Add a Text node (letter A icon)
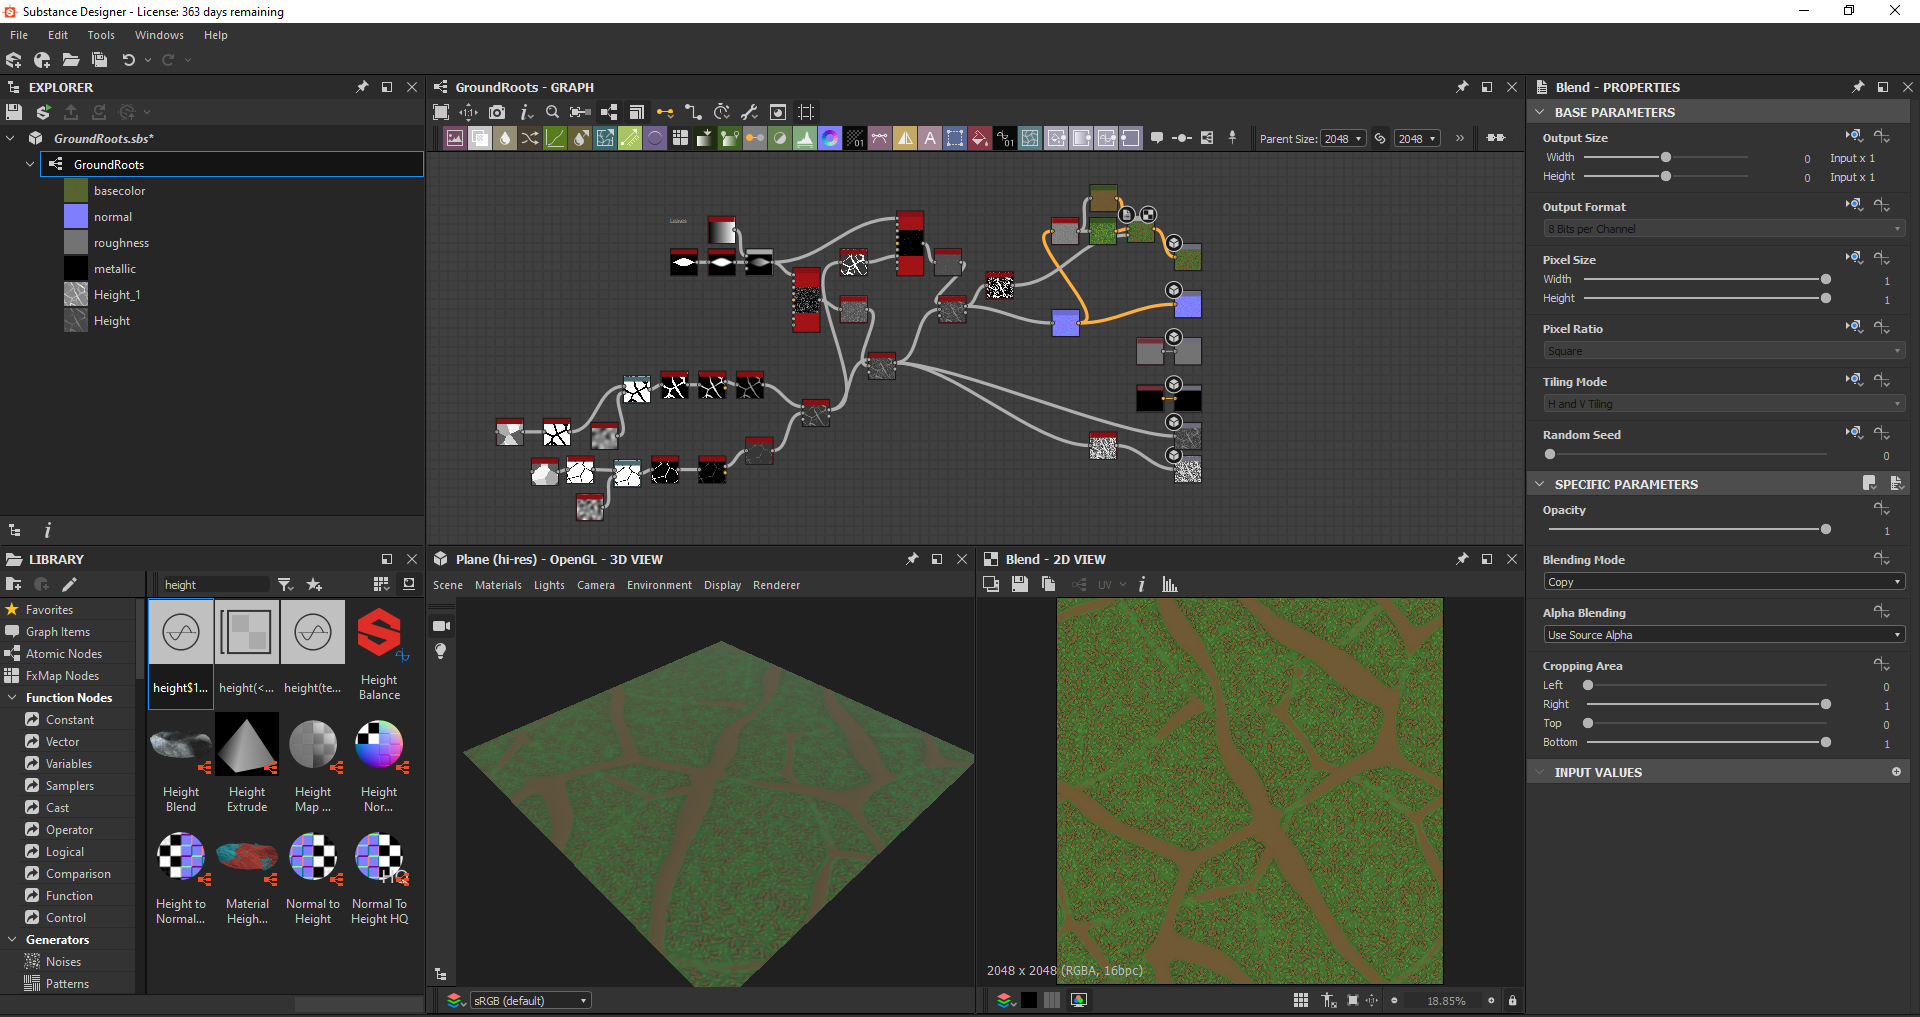Screen dimensions: 1920x1017 [930, 138]
